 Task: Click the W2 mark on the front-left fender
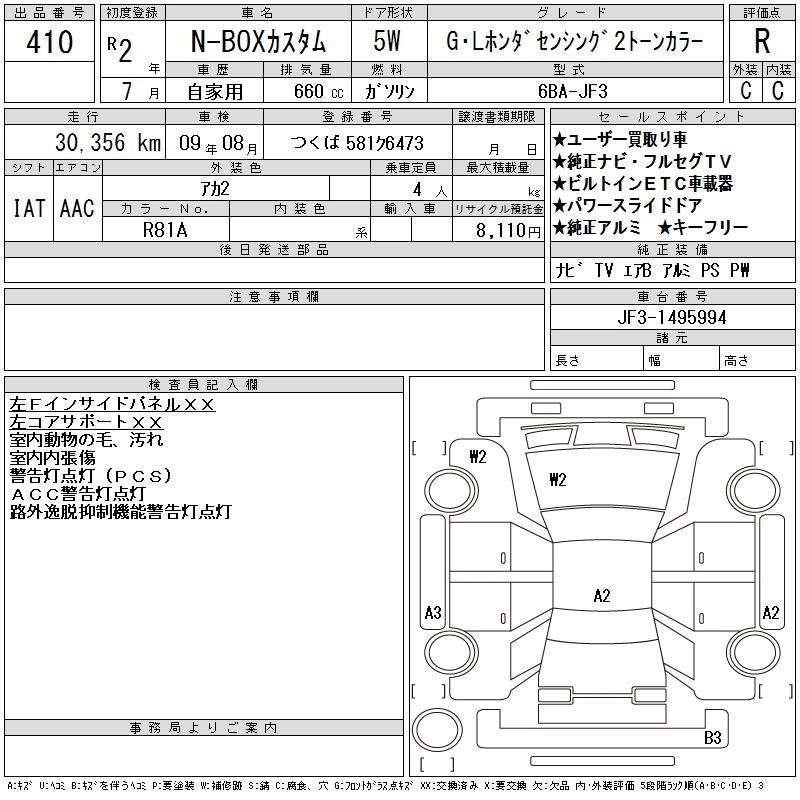[478, 457]
